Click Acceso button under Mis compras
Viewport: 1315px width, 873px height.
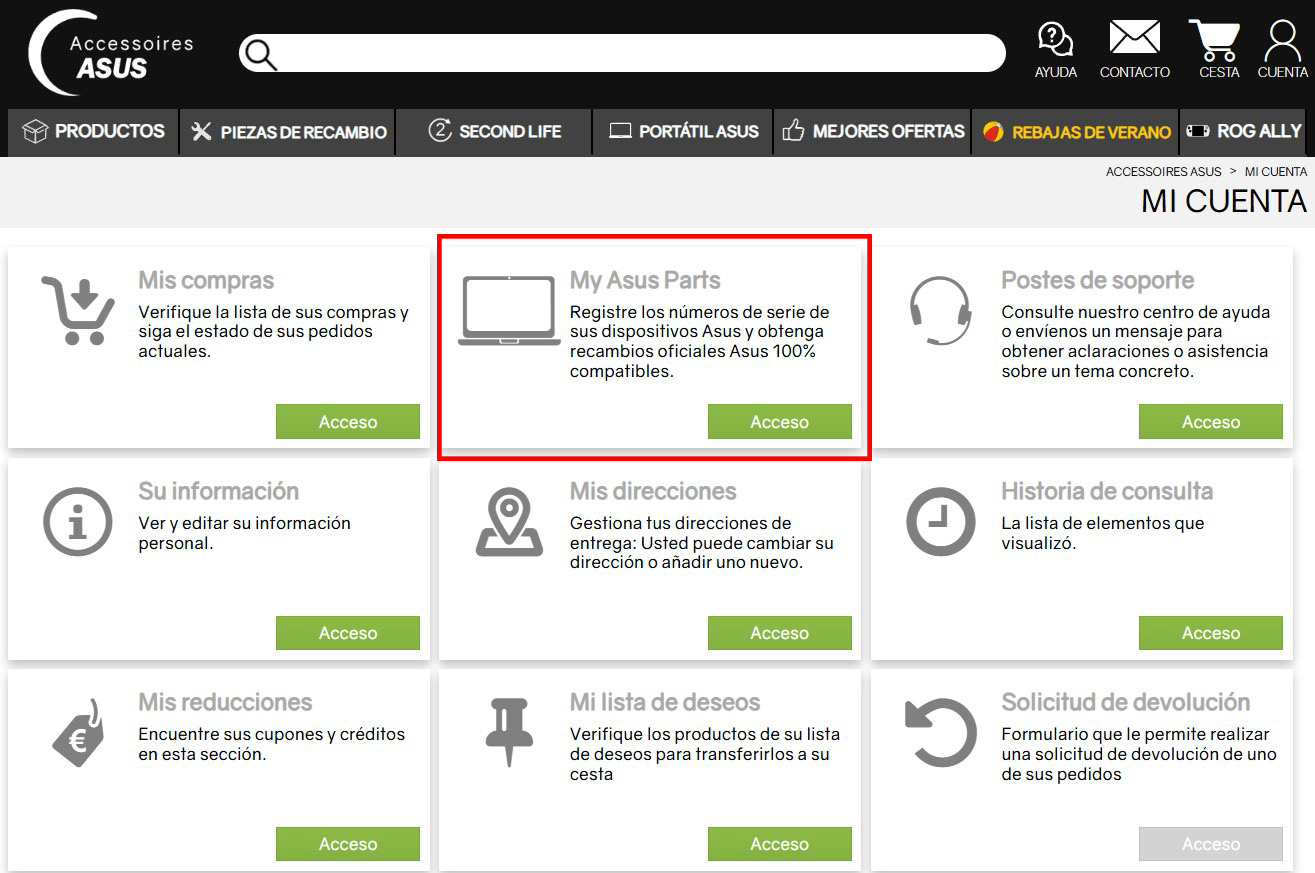click(348, 422)
